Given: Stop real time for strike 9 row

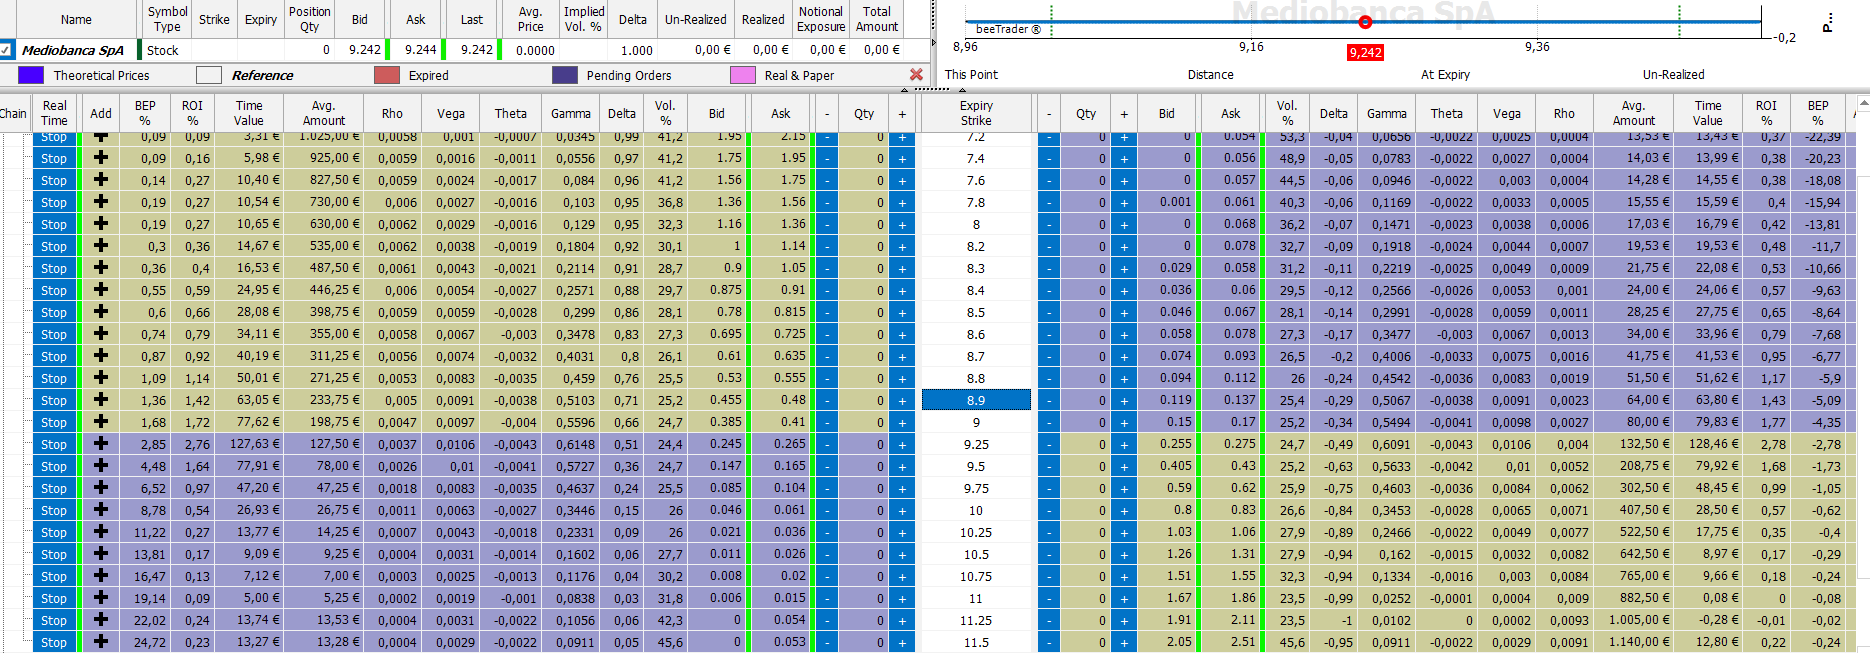Looking at the screenshot, I should (x=54, y=422).
